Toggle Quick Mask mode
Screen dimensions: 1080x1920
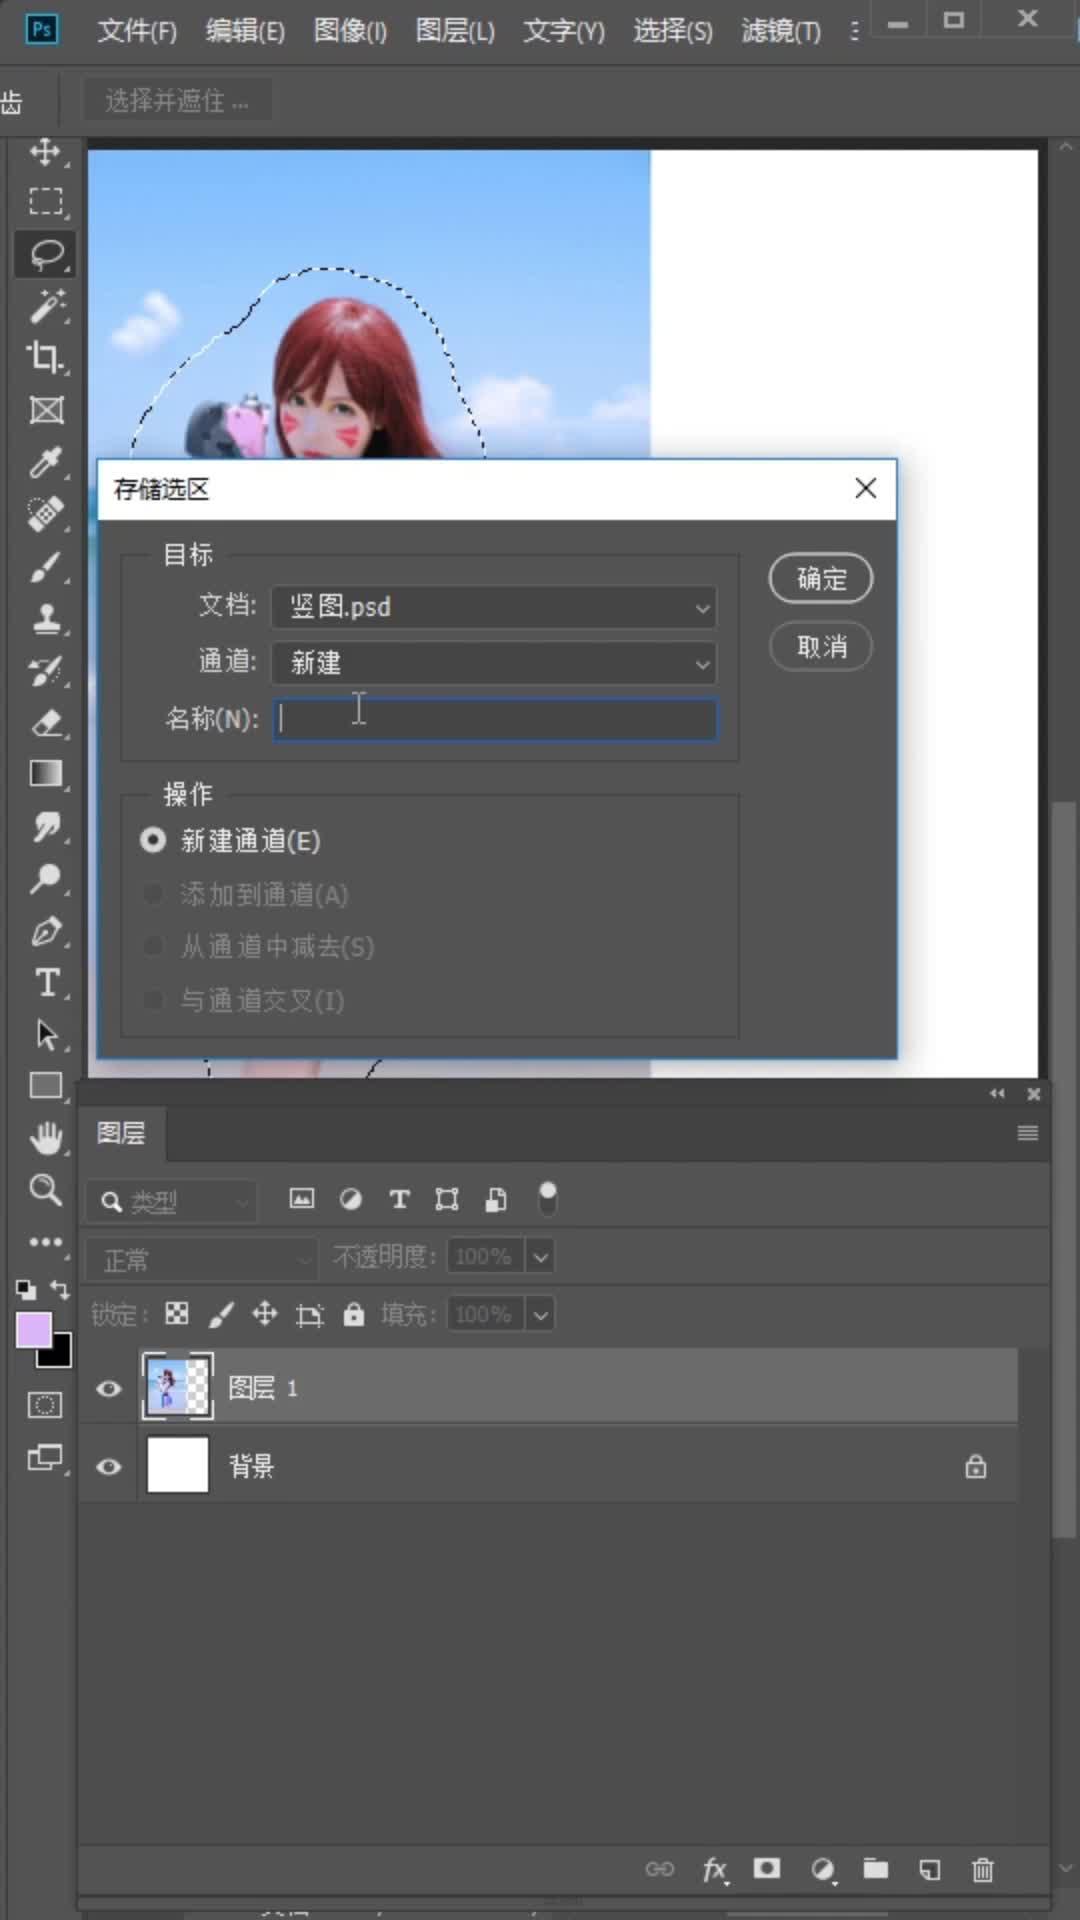[x=45, y=1405]
